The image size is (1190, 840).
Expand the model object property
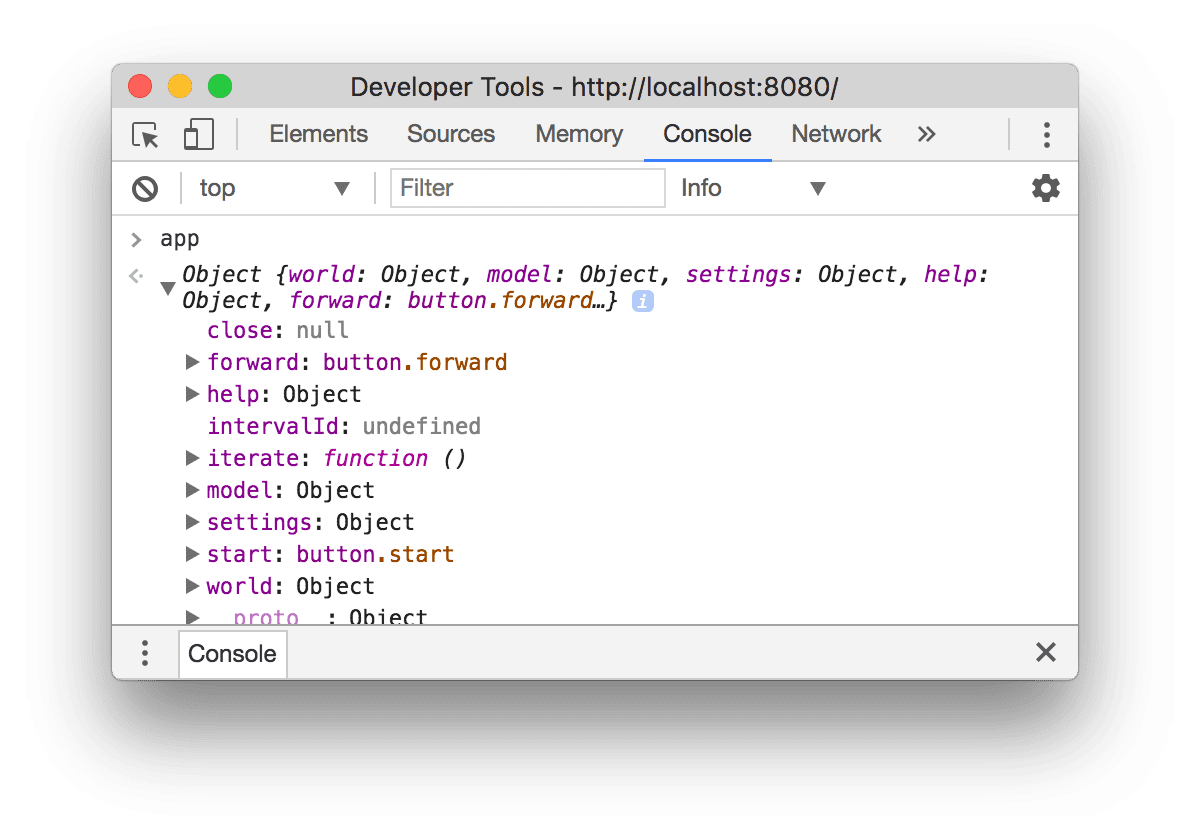click(192, 490)
